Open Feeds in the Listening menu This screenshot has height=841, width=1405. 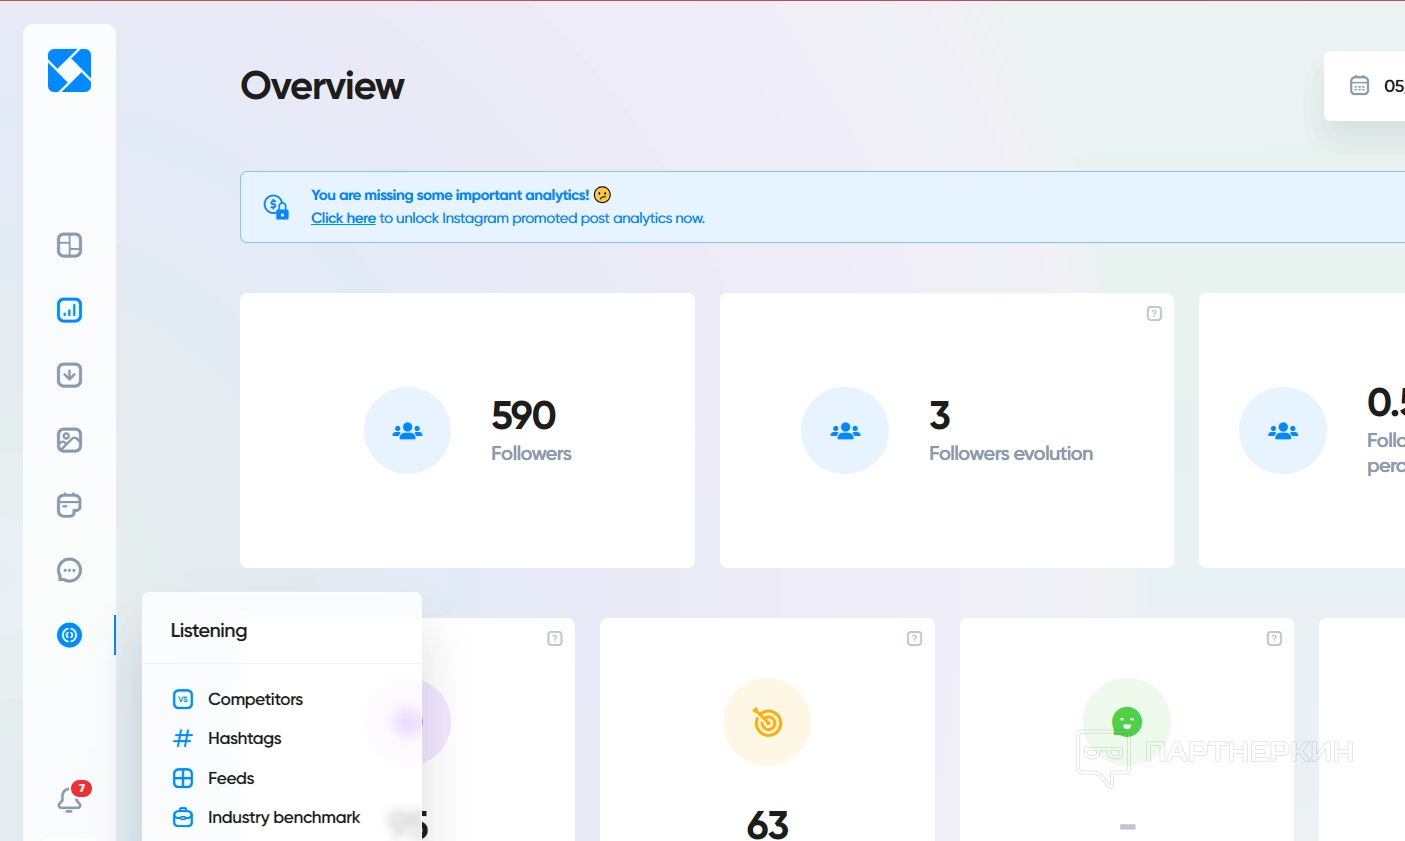click(x=231, y=778)
